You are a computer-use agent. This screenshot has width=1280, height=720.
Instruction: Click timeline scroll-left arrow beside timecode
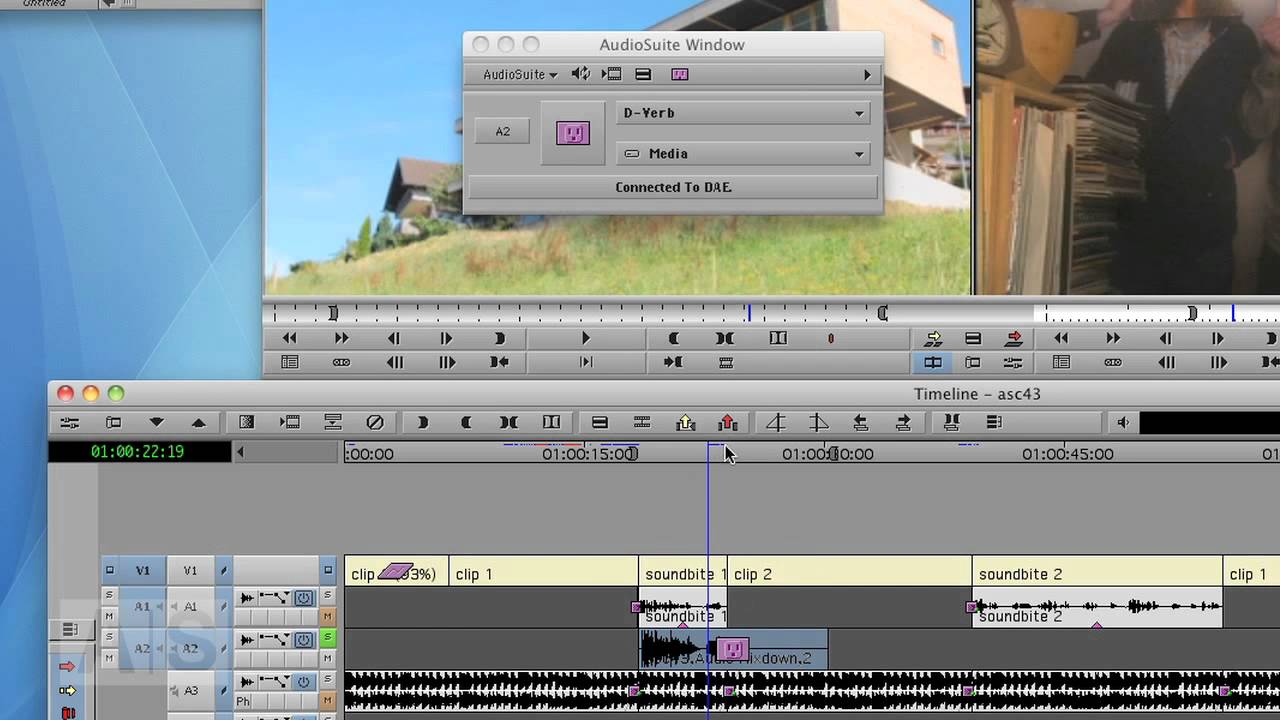pos(240,453)
